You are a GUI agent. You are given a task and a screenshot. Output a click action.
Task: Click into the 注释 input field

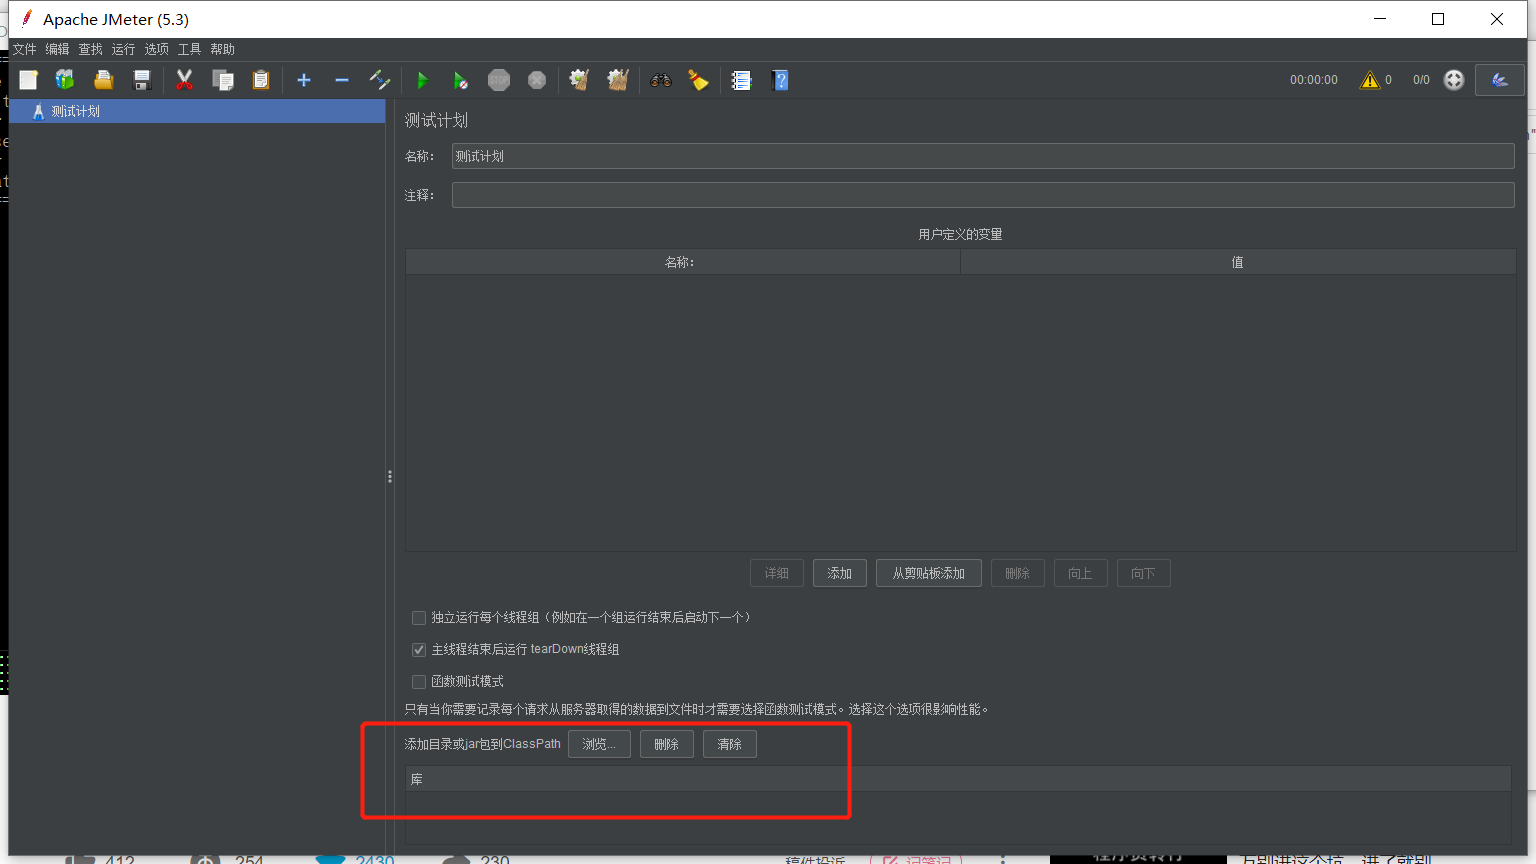click(983, 195)
